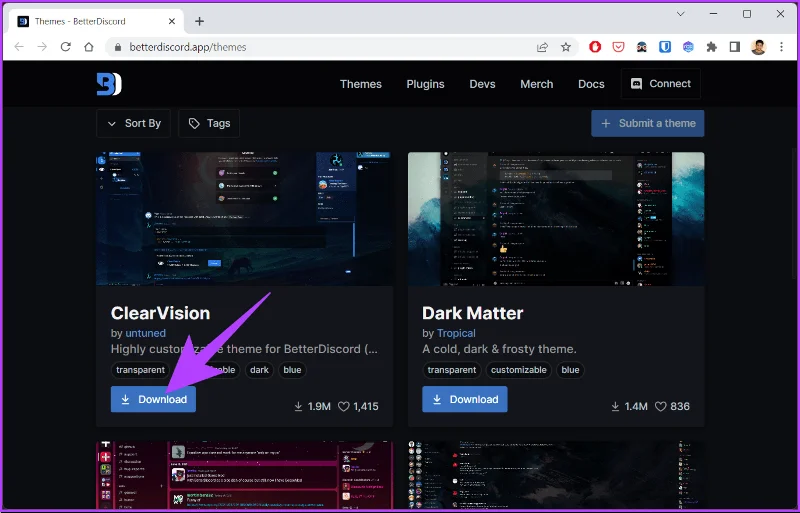Download the ClearVision theme
This screenshot has height=513, width=800.
pos(153,399)
